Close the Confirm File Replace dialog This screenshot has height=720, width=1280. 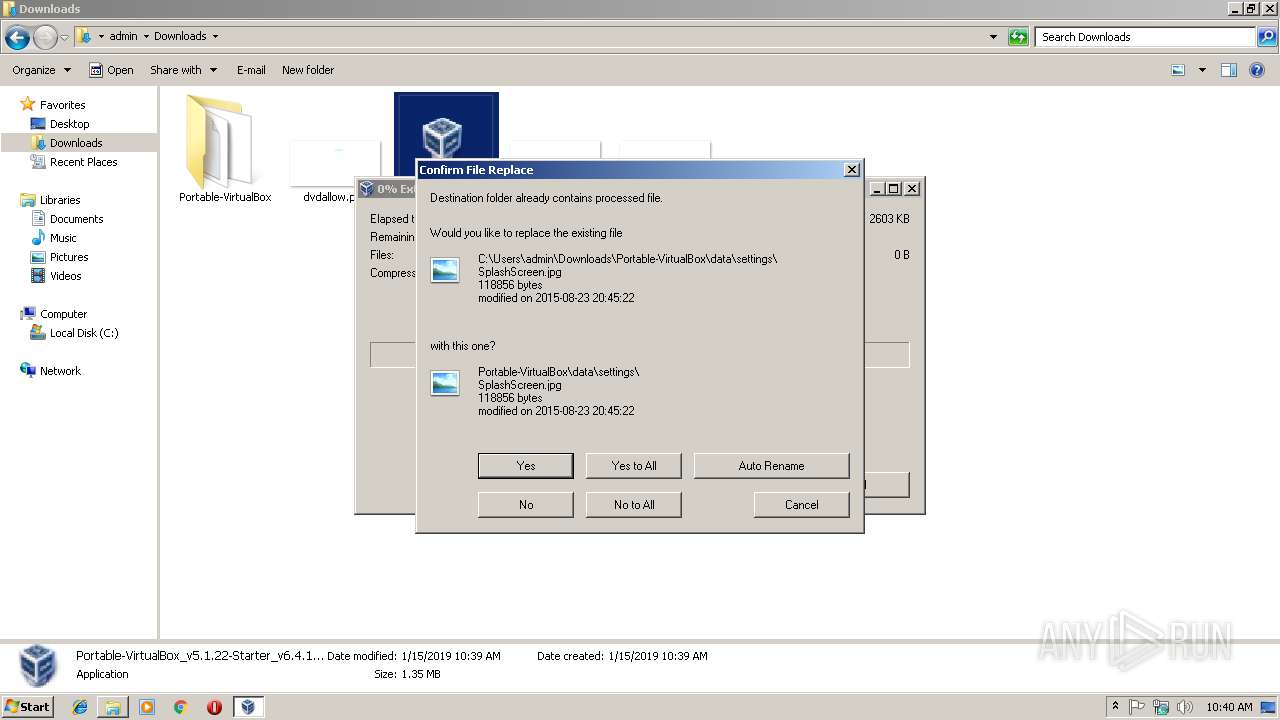pos(852,170)
